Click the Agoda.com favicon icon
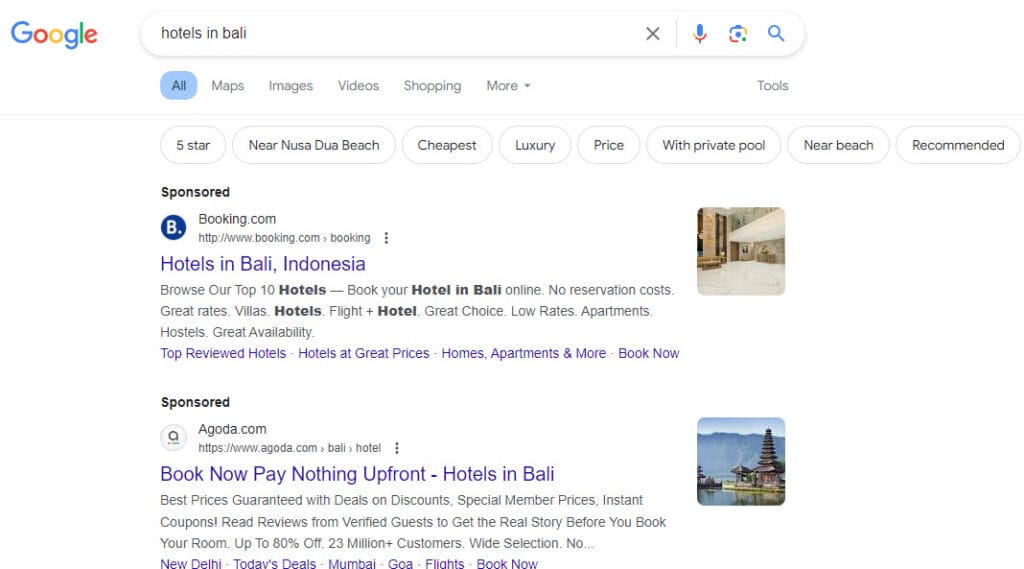 (173, 437)
